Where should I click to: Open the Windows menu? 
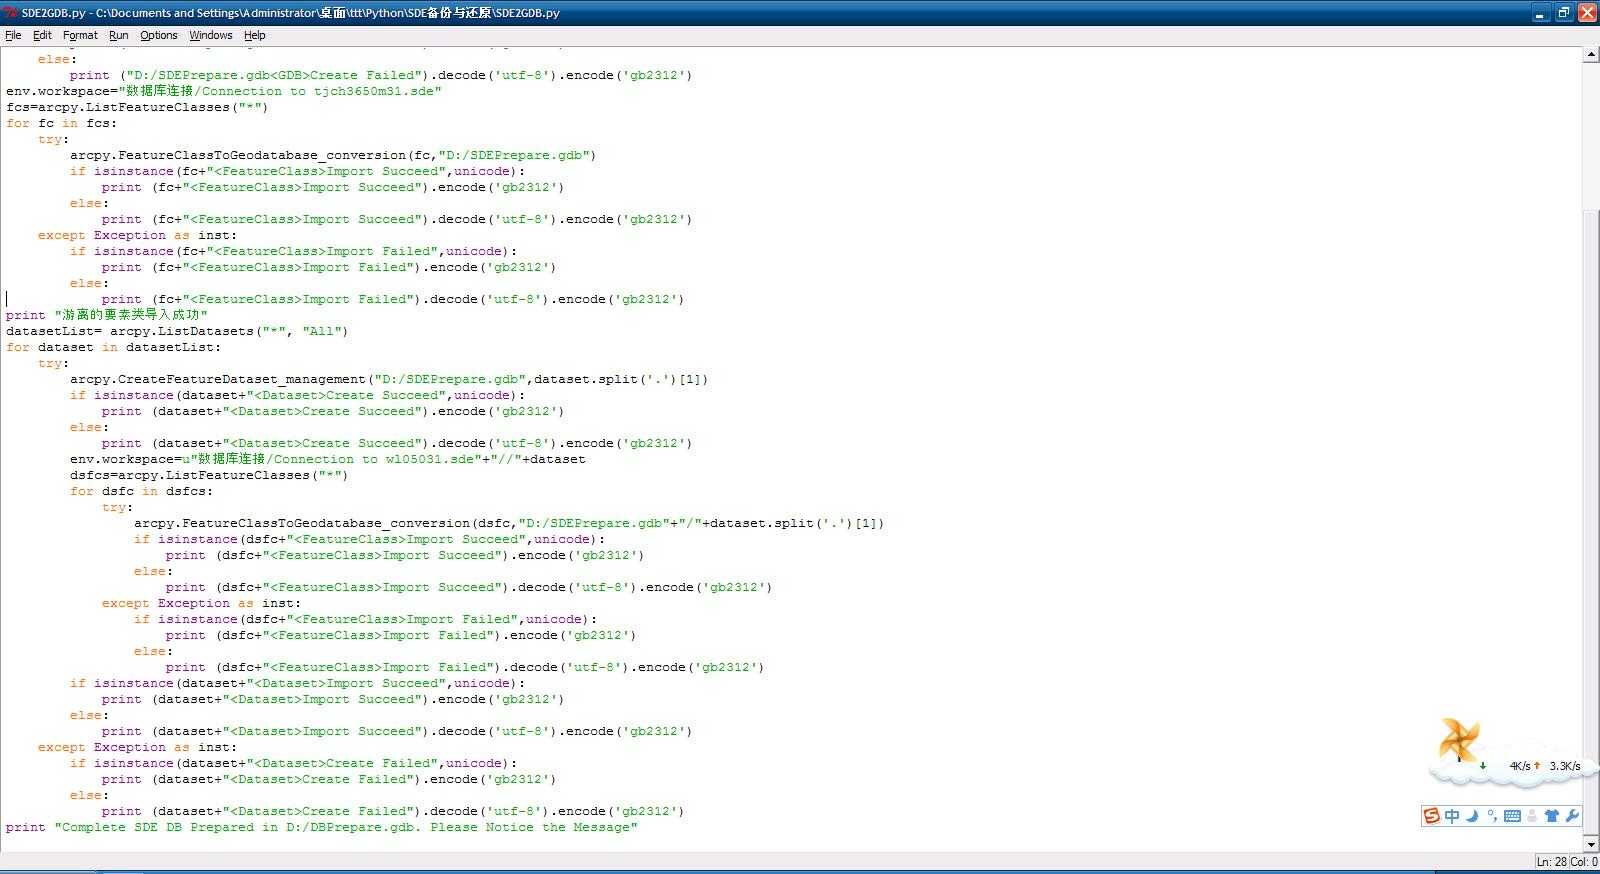coord(211,35)
